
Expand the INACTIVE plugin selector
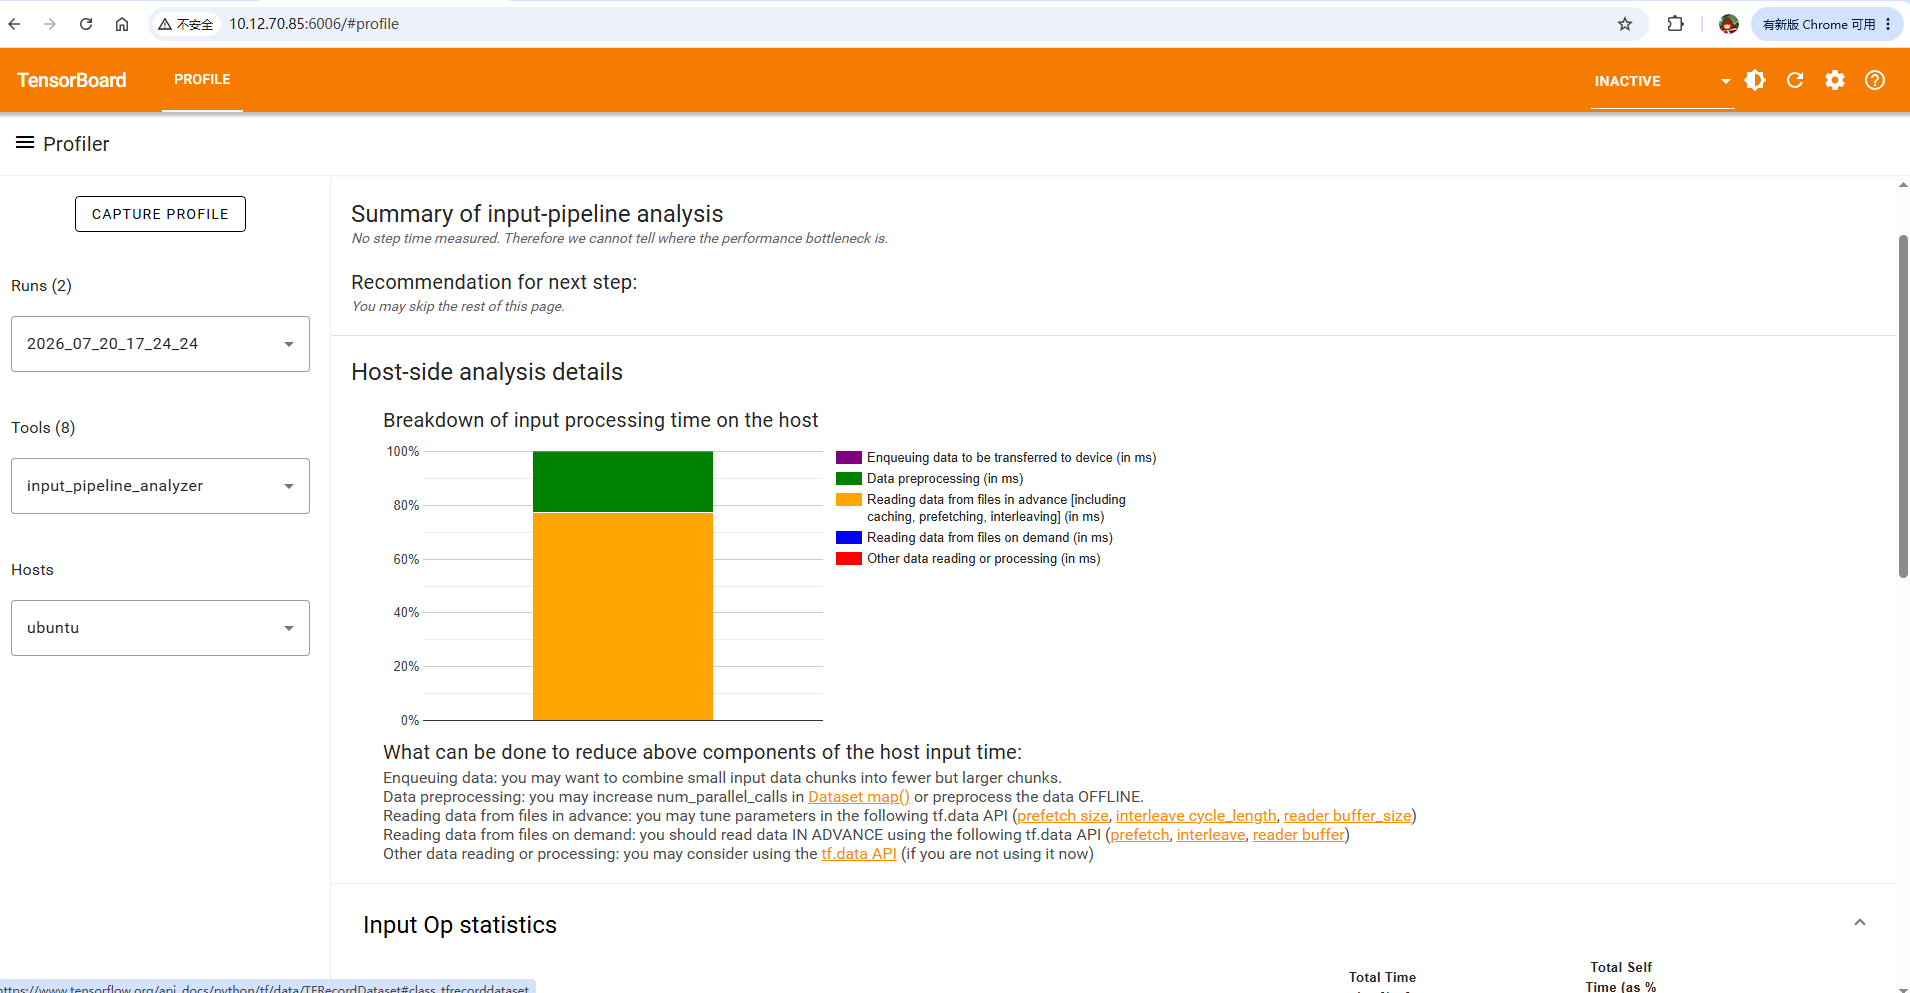(1662, 81)
